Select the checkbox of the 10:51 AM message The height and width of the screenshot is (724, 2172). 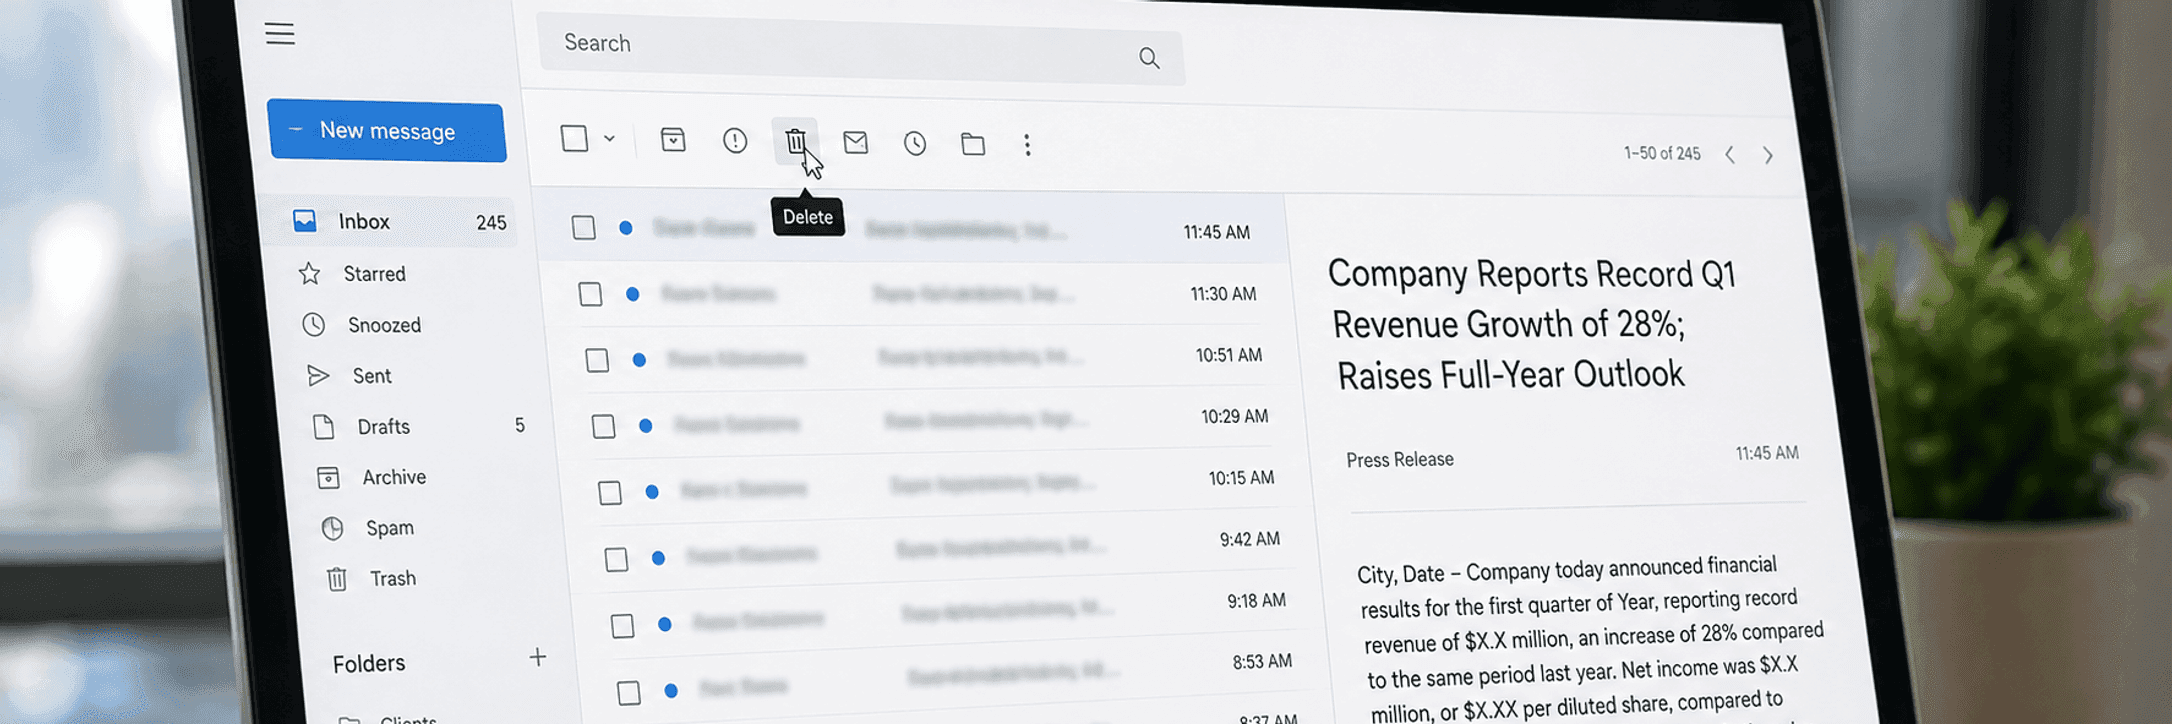pos(597,360)
